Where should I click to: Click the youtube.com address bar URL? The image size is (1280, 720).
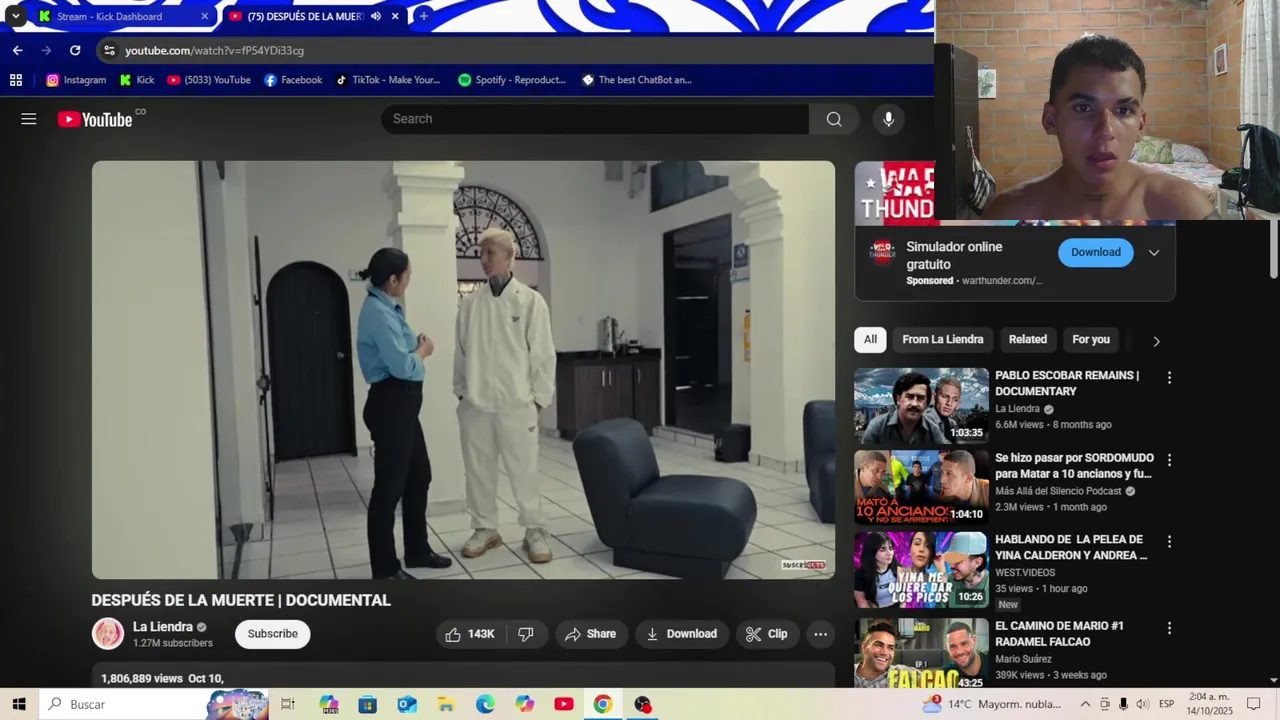(x=214, y=50)
